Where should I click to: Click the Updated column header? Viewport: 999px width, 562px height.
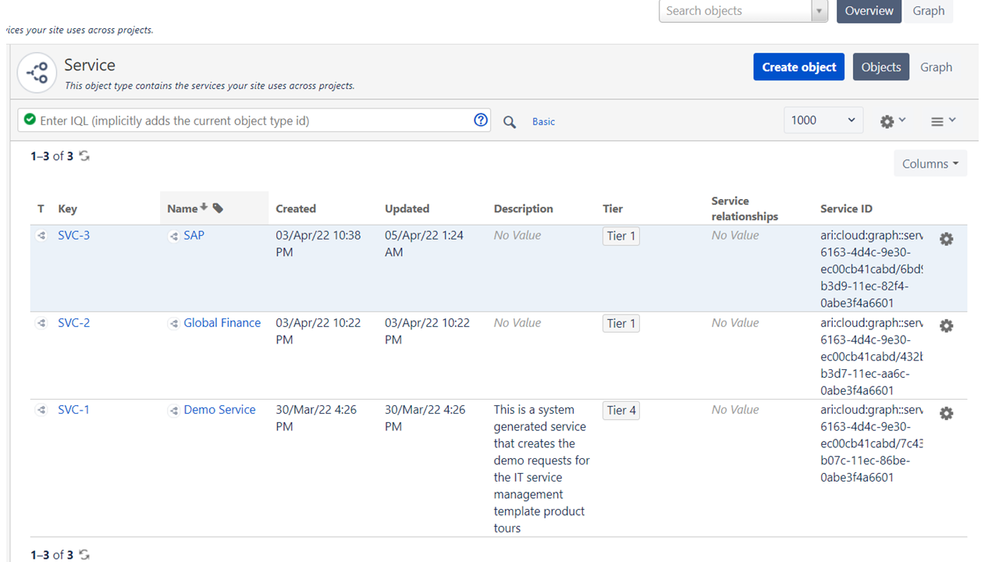[407, 208]
